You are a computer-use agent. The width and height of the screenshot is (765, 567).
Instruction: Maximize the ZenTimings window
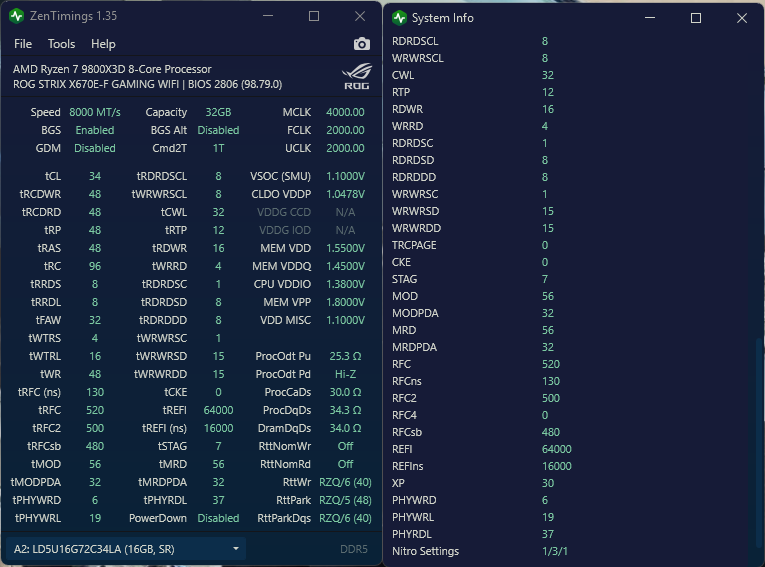tap(314, 16)
